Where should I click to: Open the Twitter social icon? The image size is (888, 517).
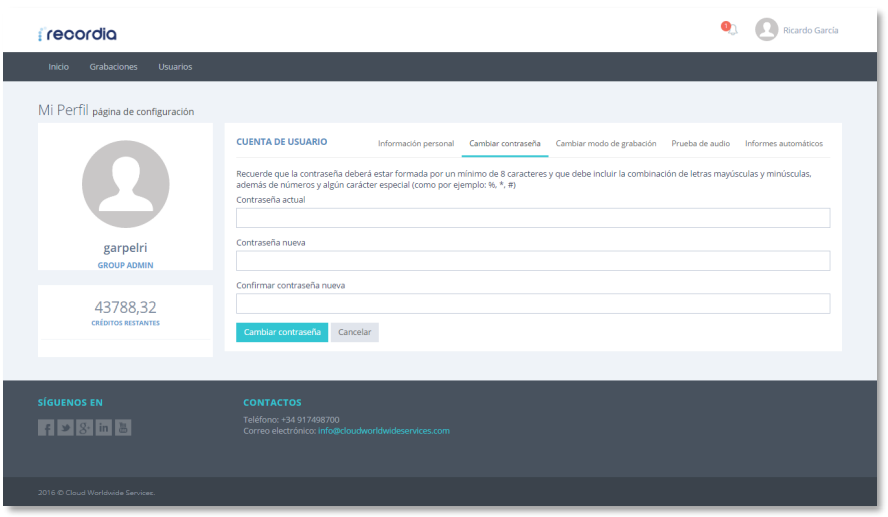[65, 428]
